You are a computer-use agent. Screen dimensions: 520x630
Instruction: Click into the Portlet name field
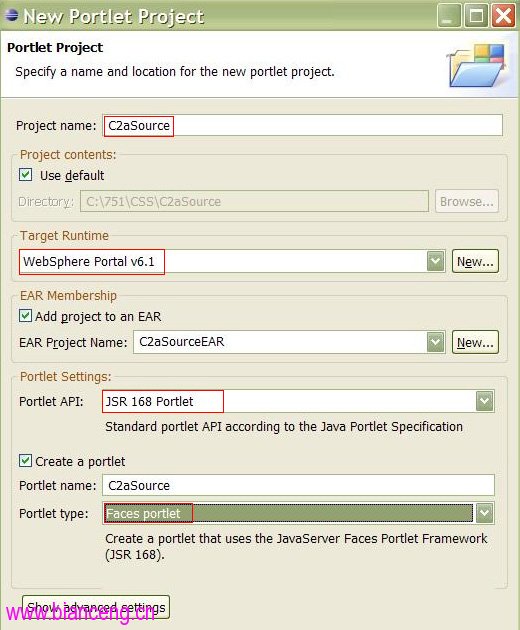[298, 485]
